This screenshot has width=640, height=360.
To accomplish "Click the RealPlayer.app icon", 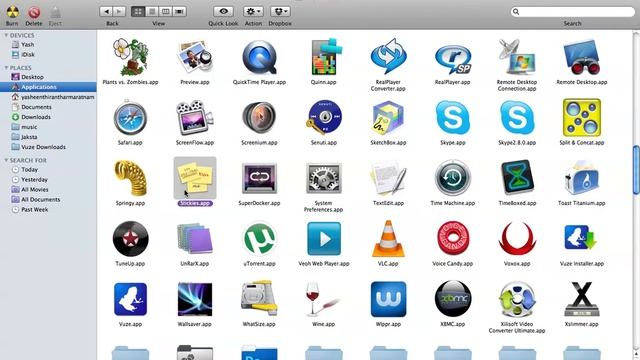I will (x=453, y=59).
